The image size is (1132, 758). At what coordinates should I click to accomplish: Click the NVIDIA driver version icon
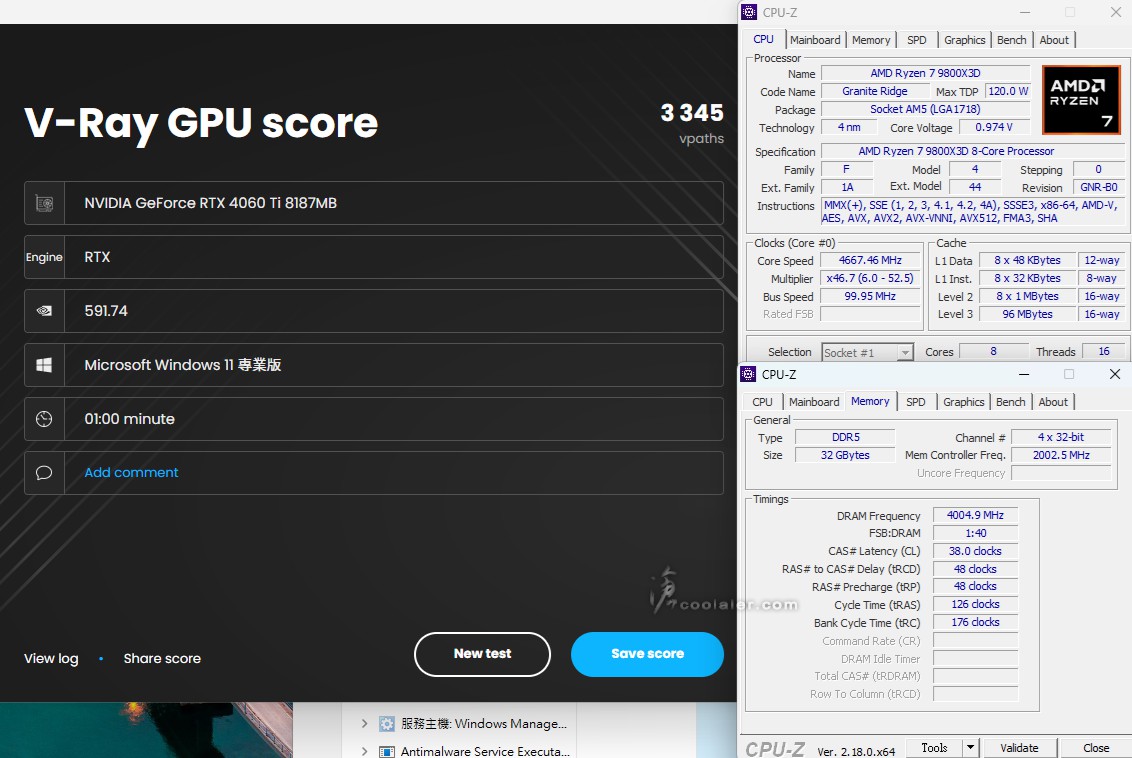pyautogui.click(x=44, y=311)
